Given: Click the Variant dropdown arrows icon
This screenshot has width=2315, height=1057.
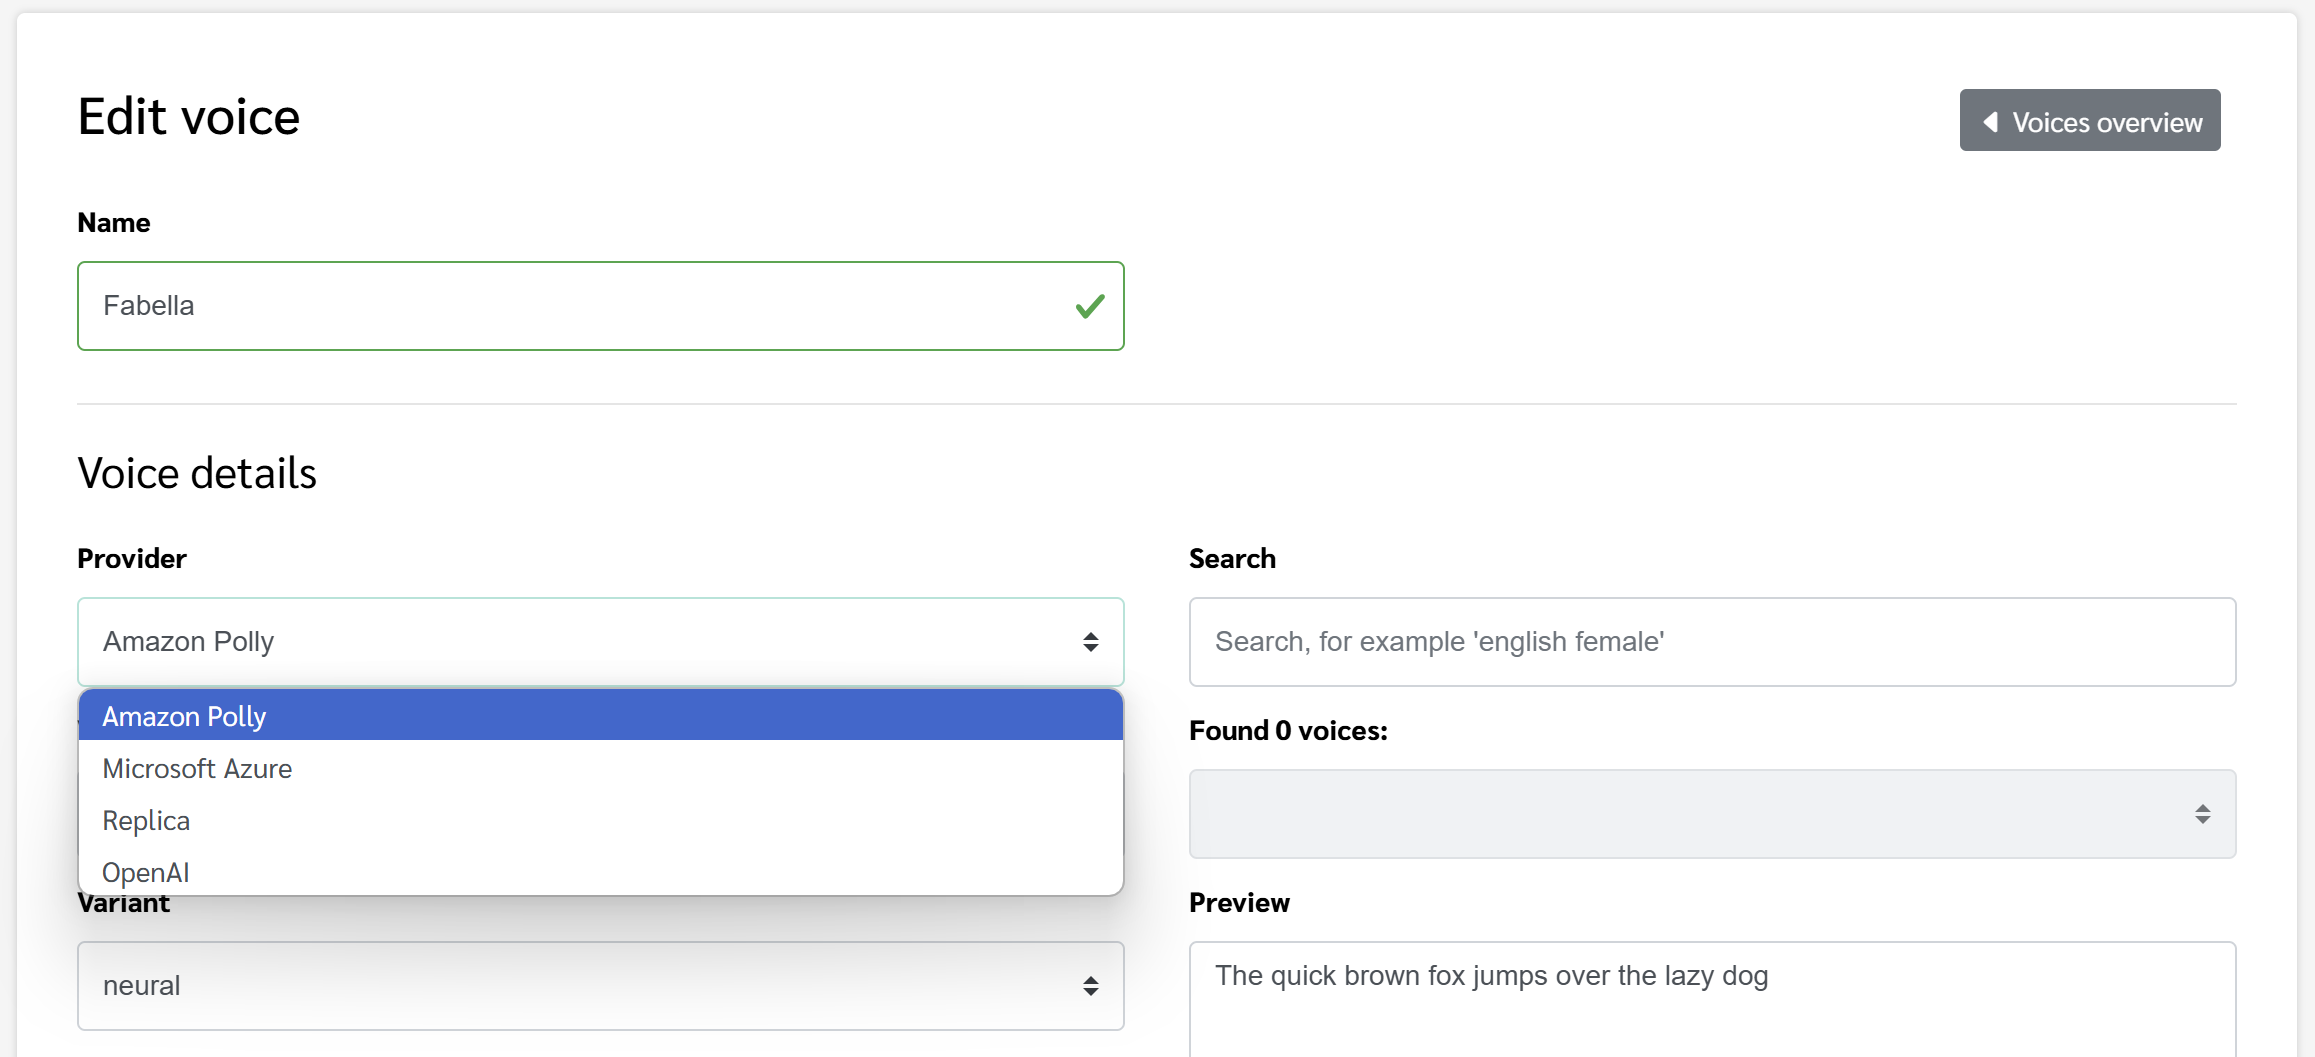Looking at the screenshot, I should click(x=1091, y=986).
